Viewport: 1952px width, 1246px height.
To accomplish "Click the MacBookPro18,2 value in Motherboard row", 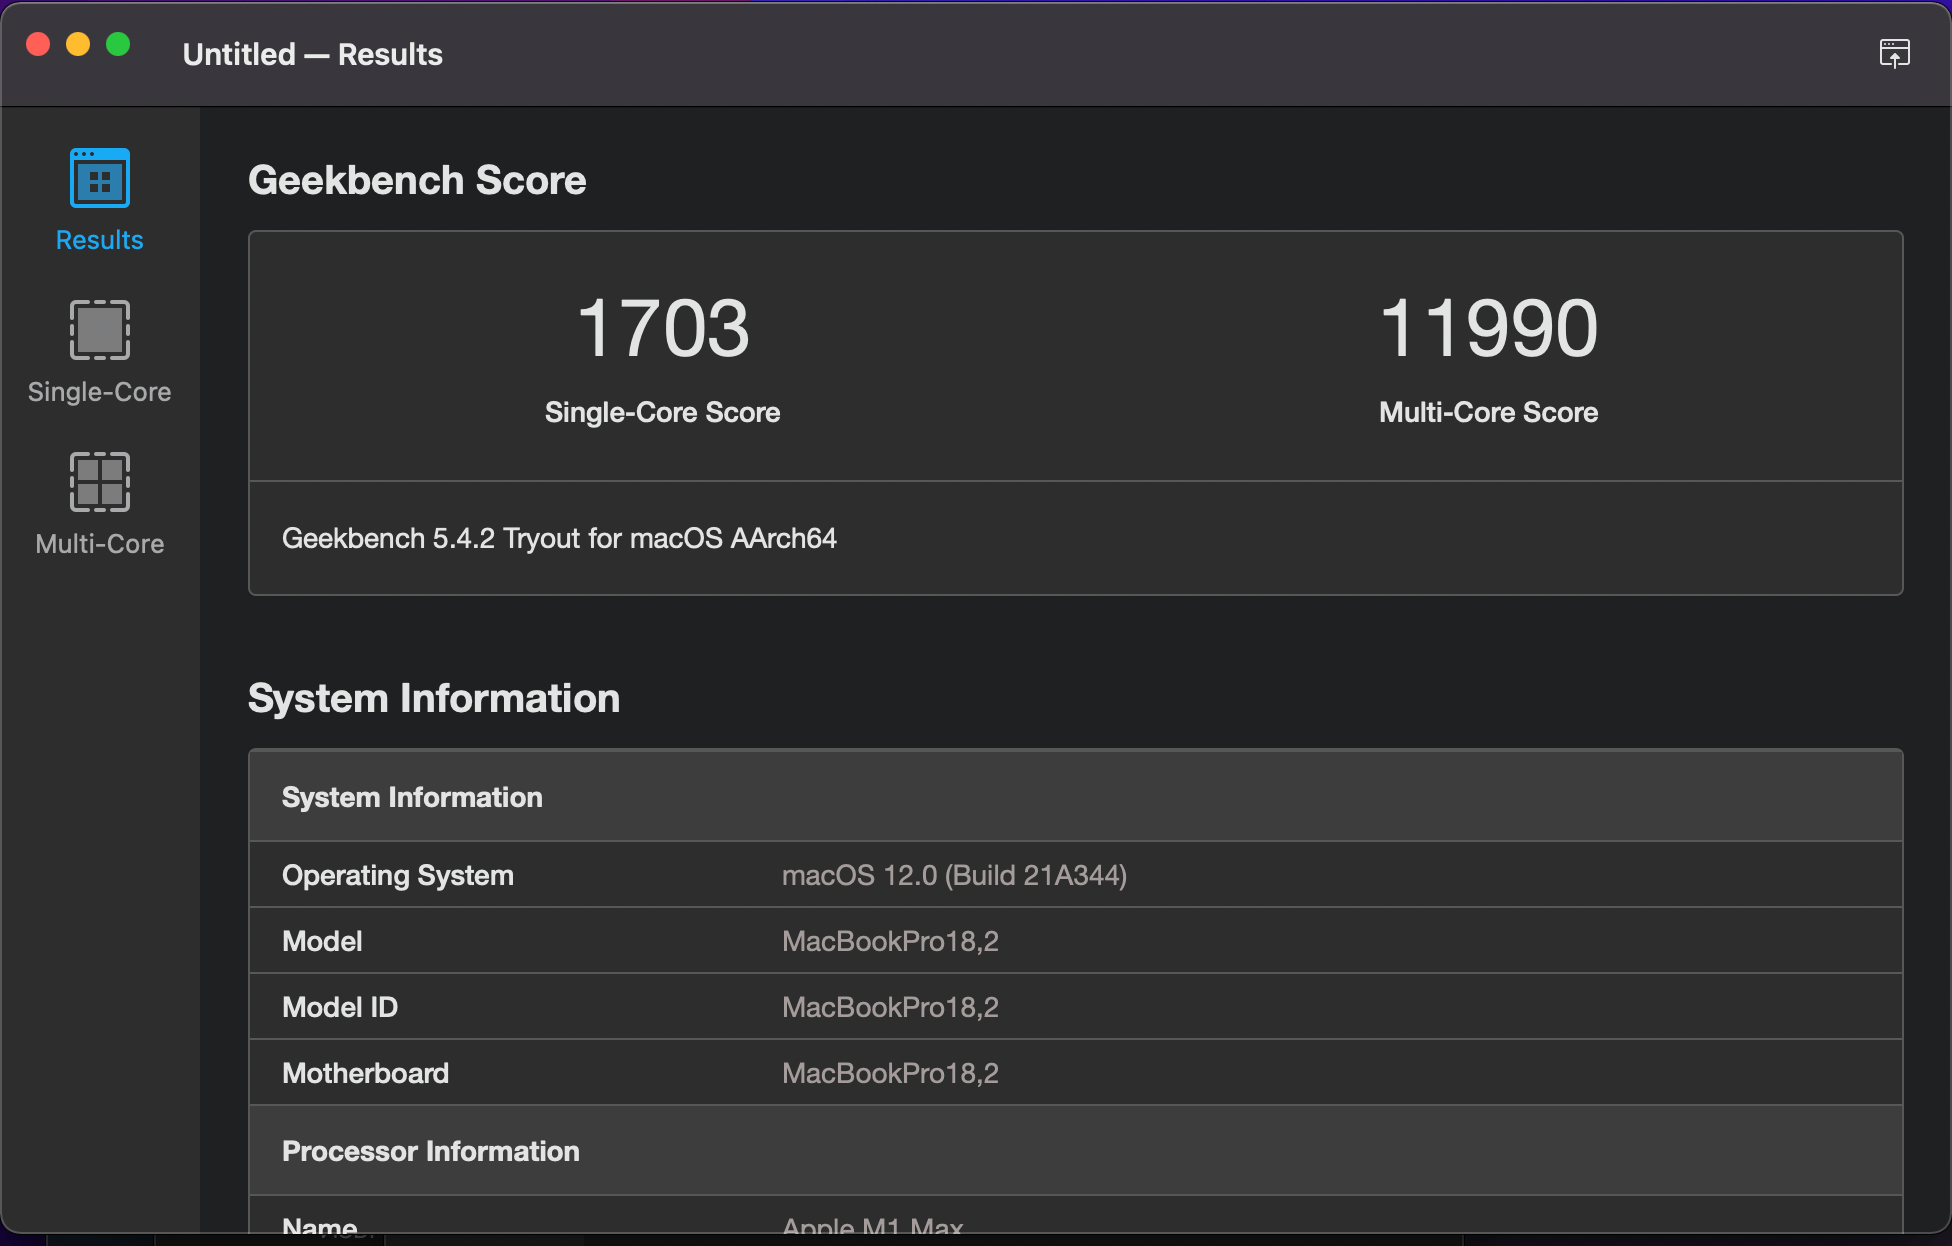I will (890, 1073).
